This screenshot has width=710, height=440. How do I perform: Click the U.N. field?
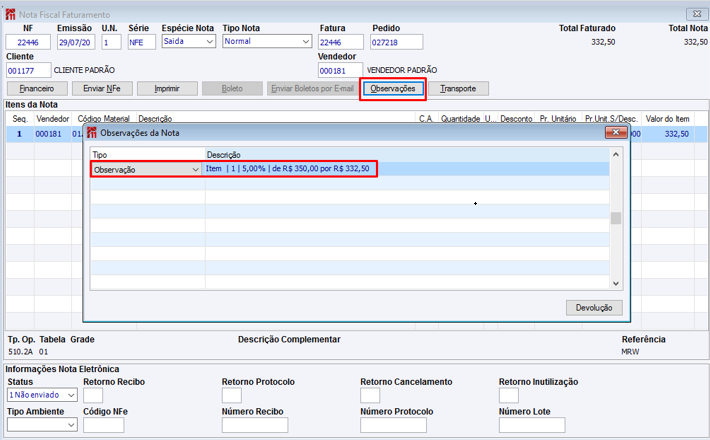(x=111, y=42)
